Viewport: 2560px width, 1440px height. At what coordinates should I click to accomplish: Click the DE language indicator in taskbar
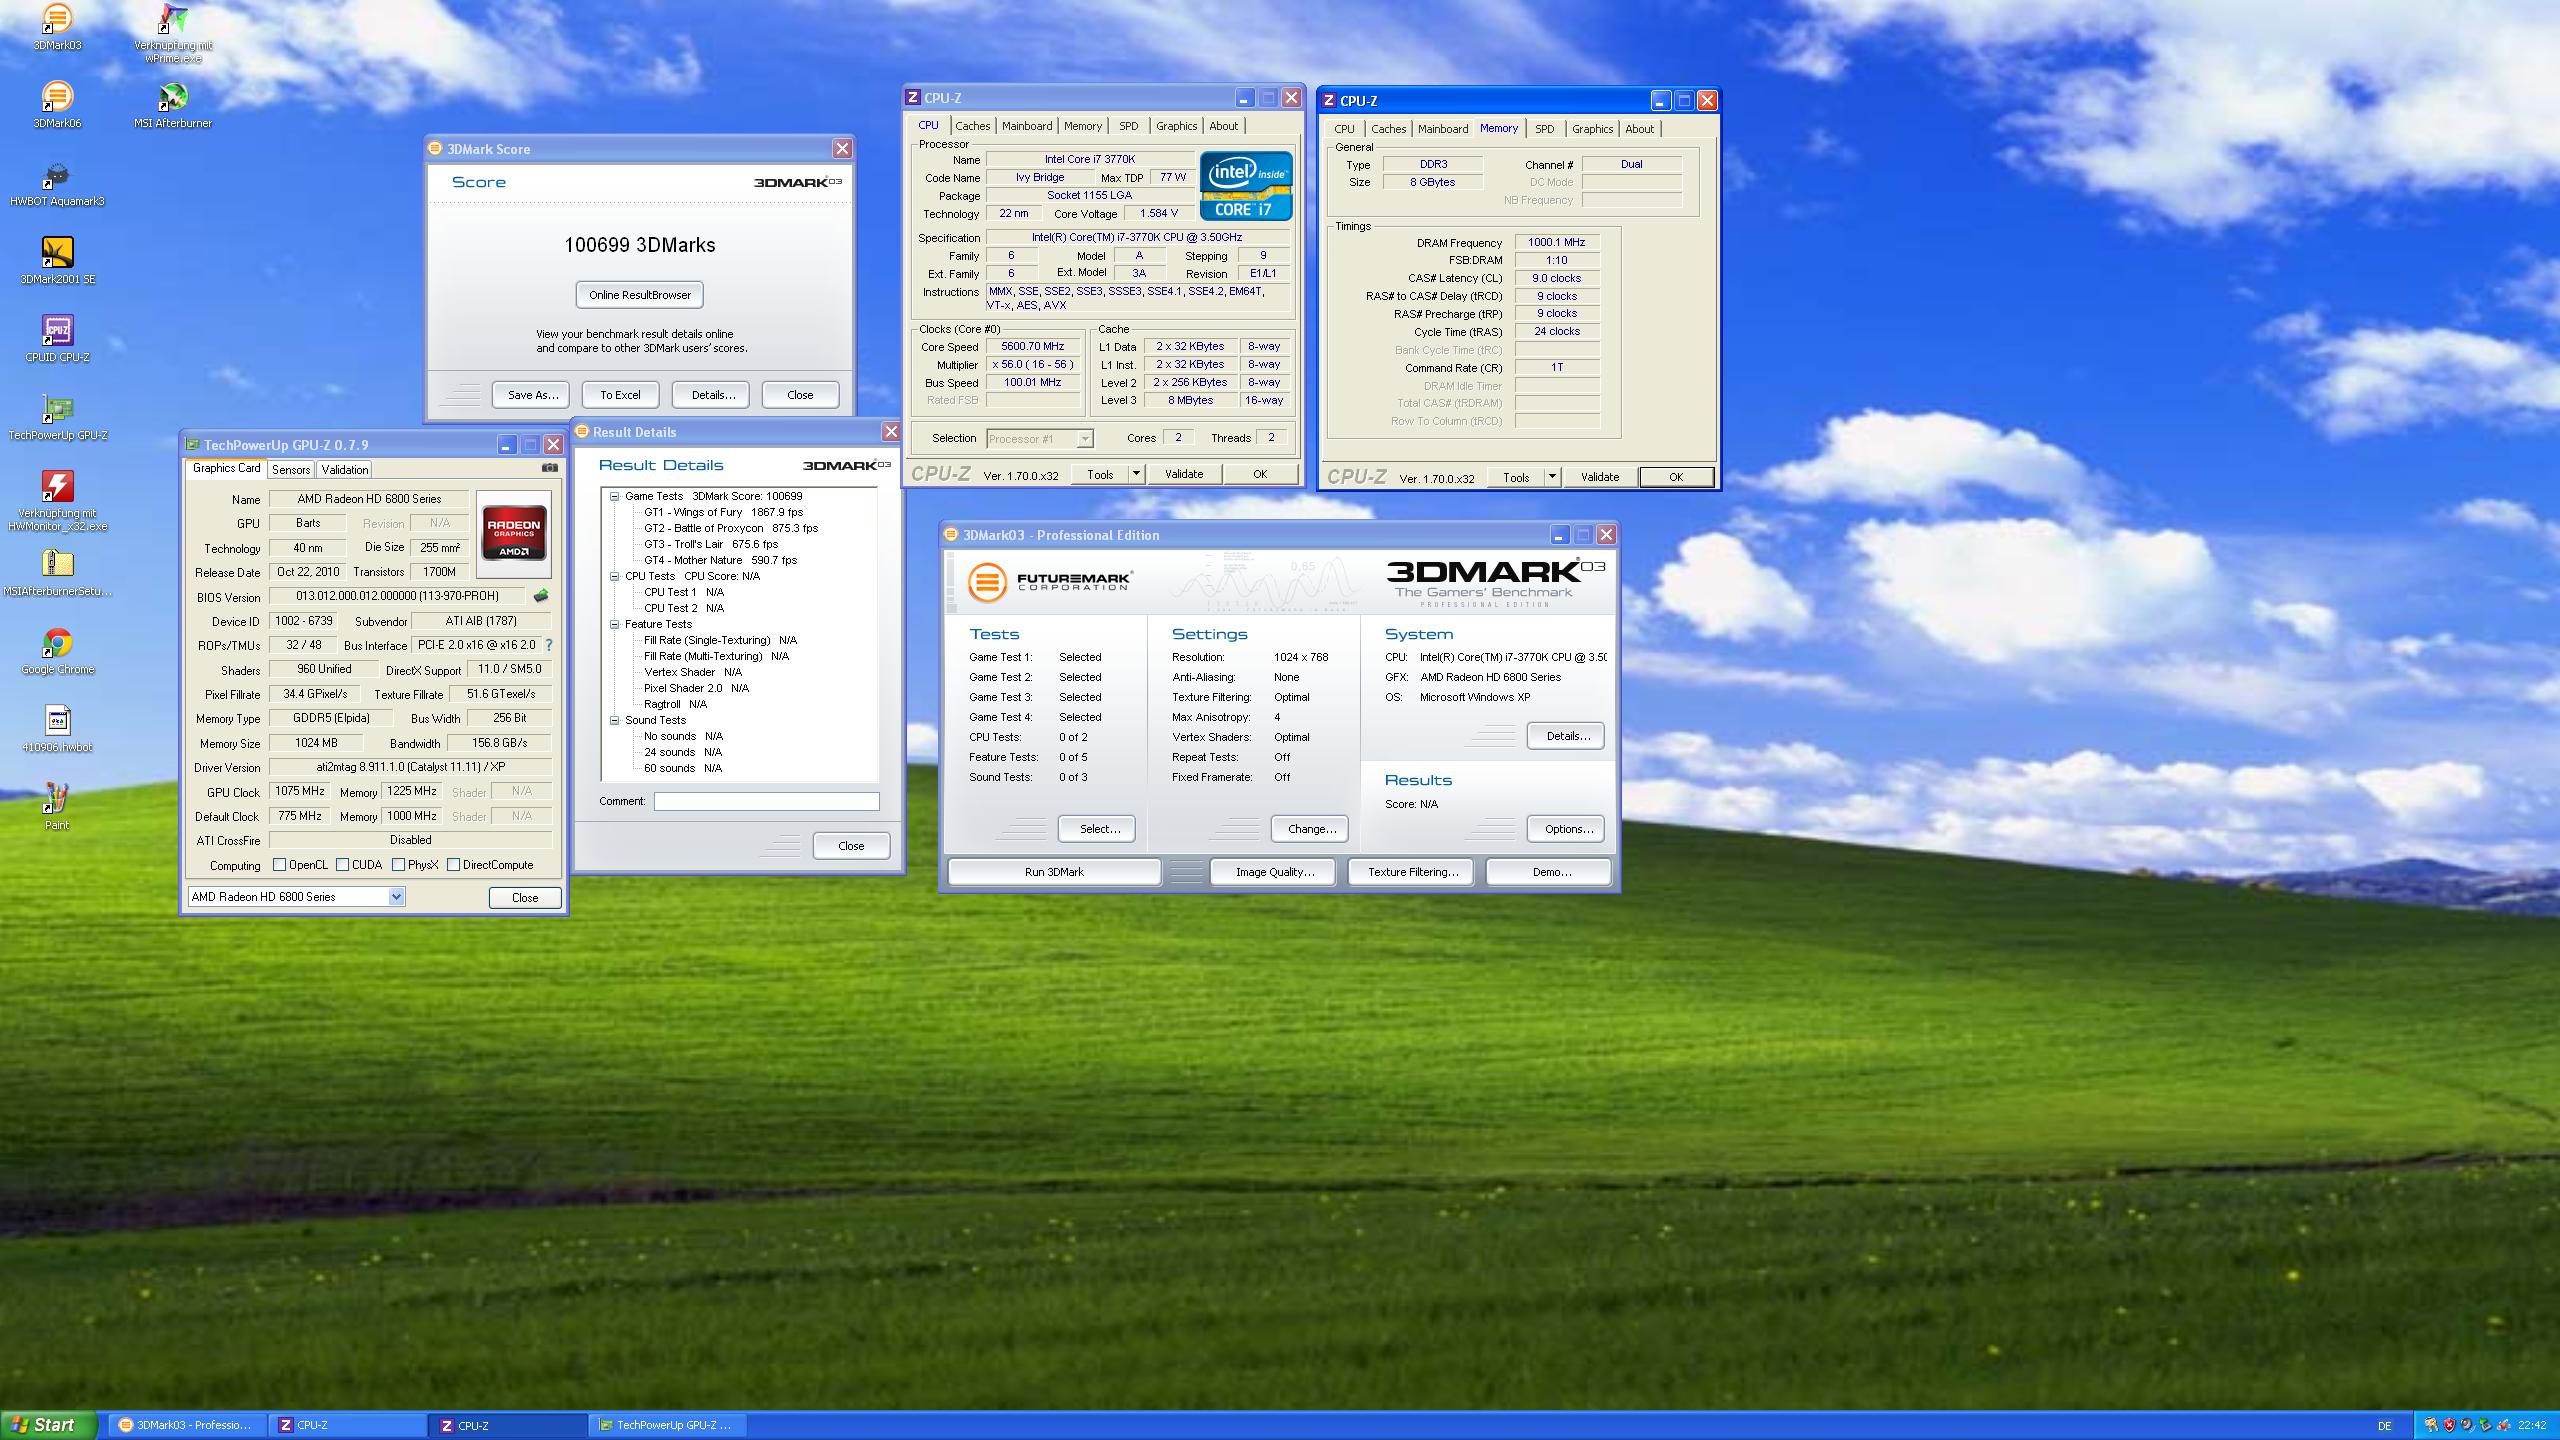[2385, 1426]
